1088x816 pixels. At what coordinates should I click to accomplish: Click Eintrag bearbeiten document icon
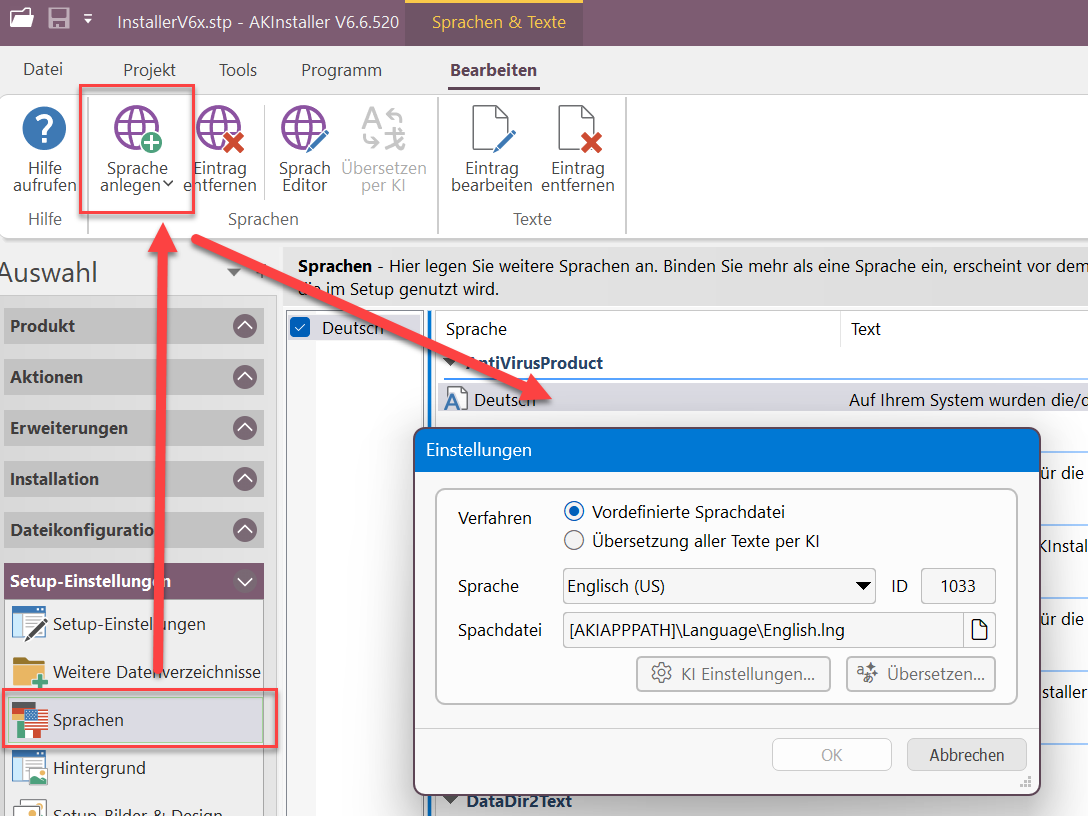493,128
